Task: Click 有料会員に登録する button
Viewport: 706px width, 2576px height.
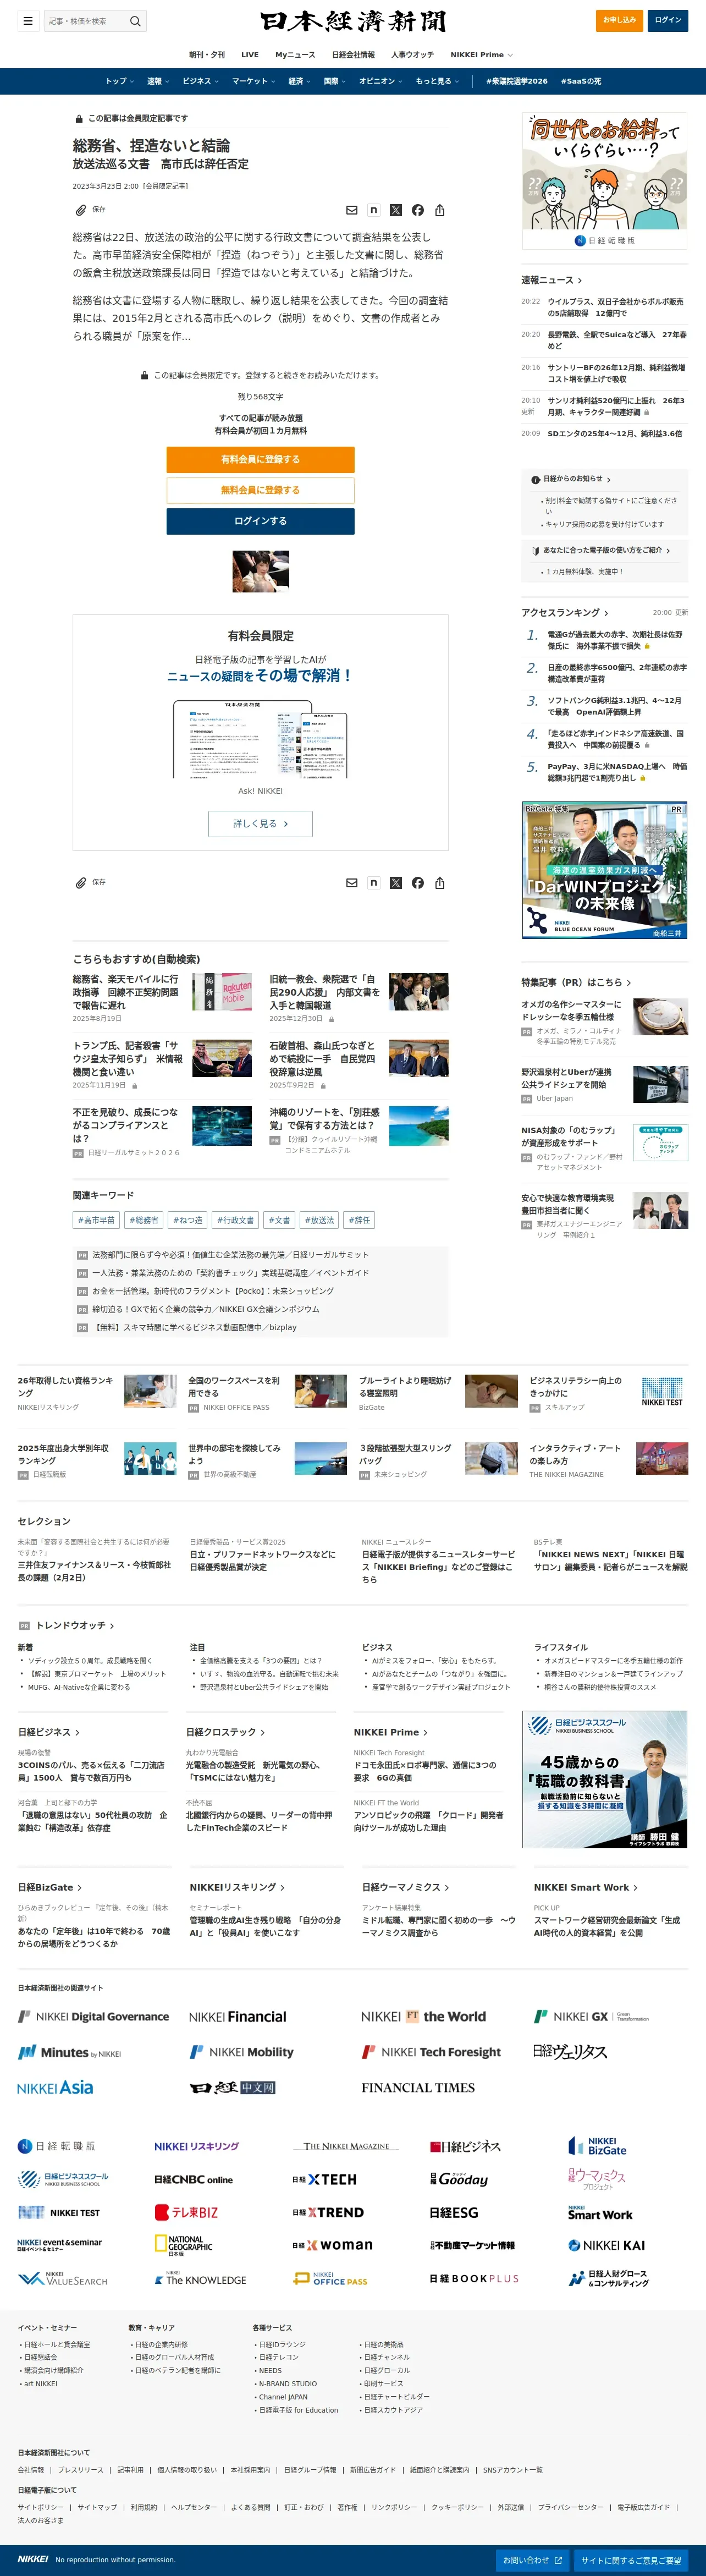Action: (x=260, y=459)
